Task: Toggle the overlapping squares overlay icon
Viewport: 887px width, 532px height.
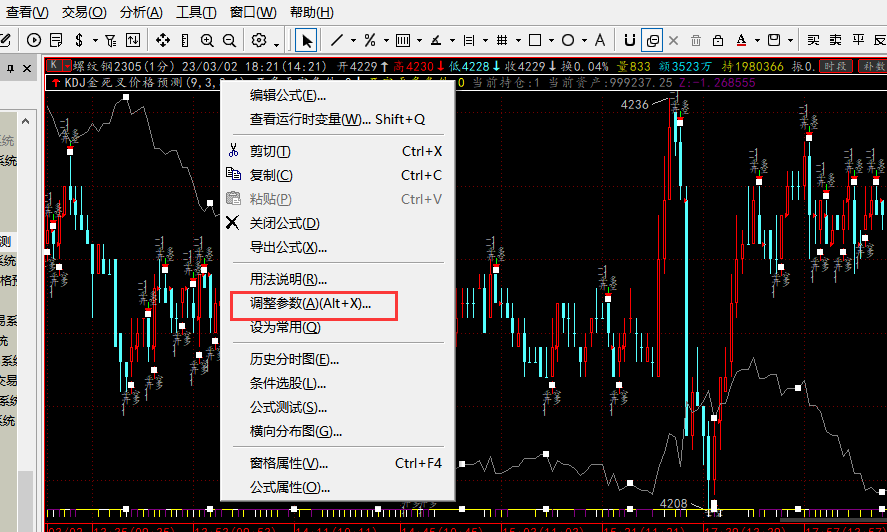Action: (652, 41)
